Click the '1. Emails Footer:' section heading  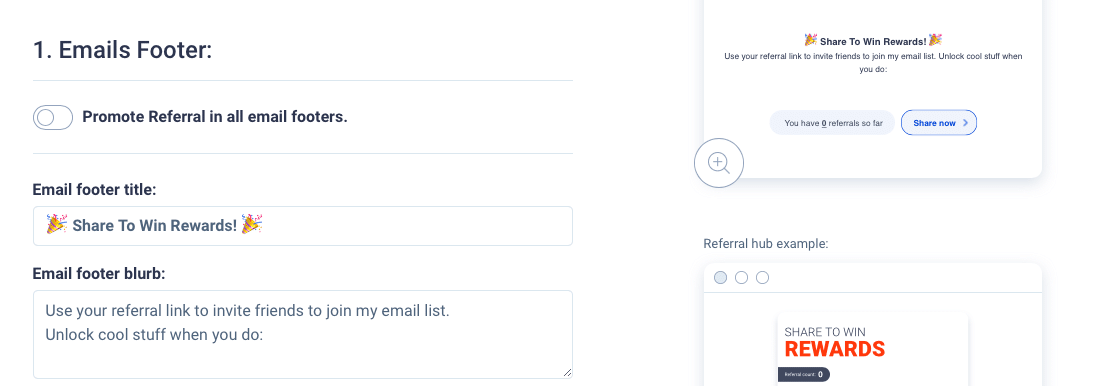click(122, 51)
